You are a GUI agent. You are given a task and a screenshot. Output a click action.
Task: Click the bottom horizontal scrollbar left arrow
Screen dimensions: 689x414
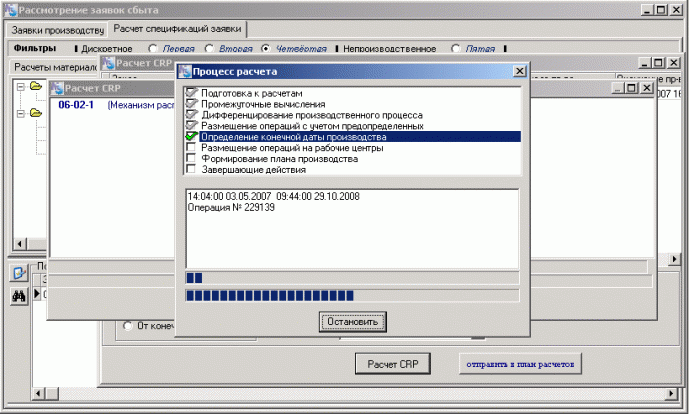point(38,393)
